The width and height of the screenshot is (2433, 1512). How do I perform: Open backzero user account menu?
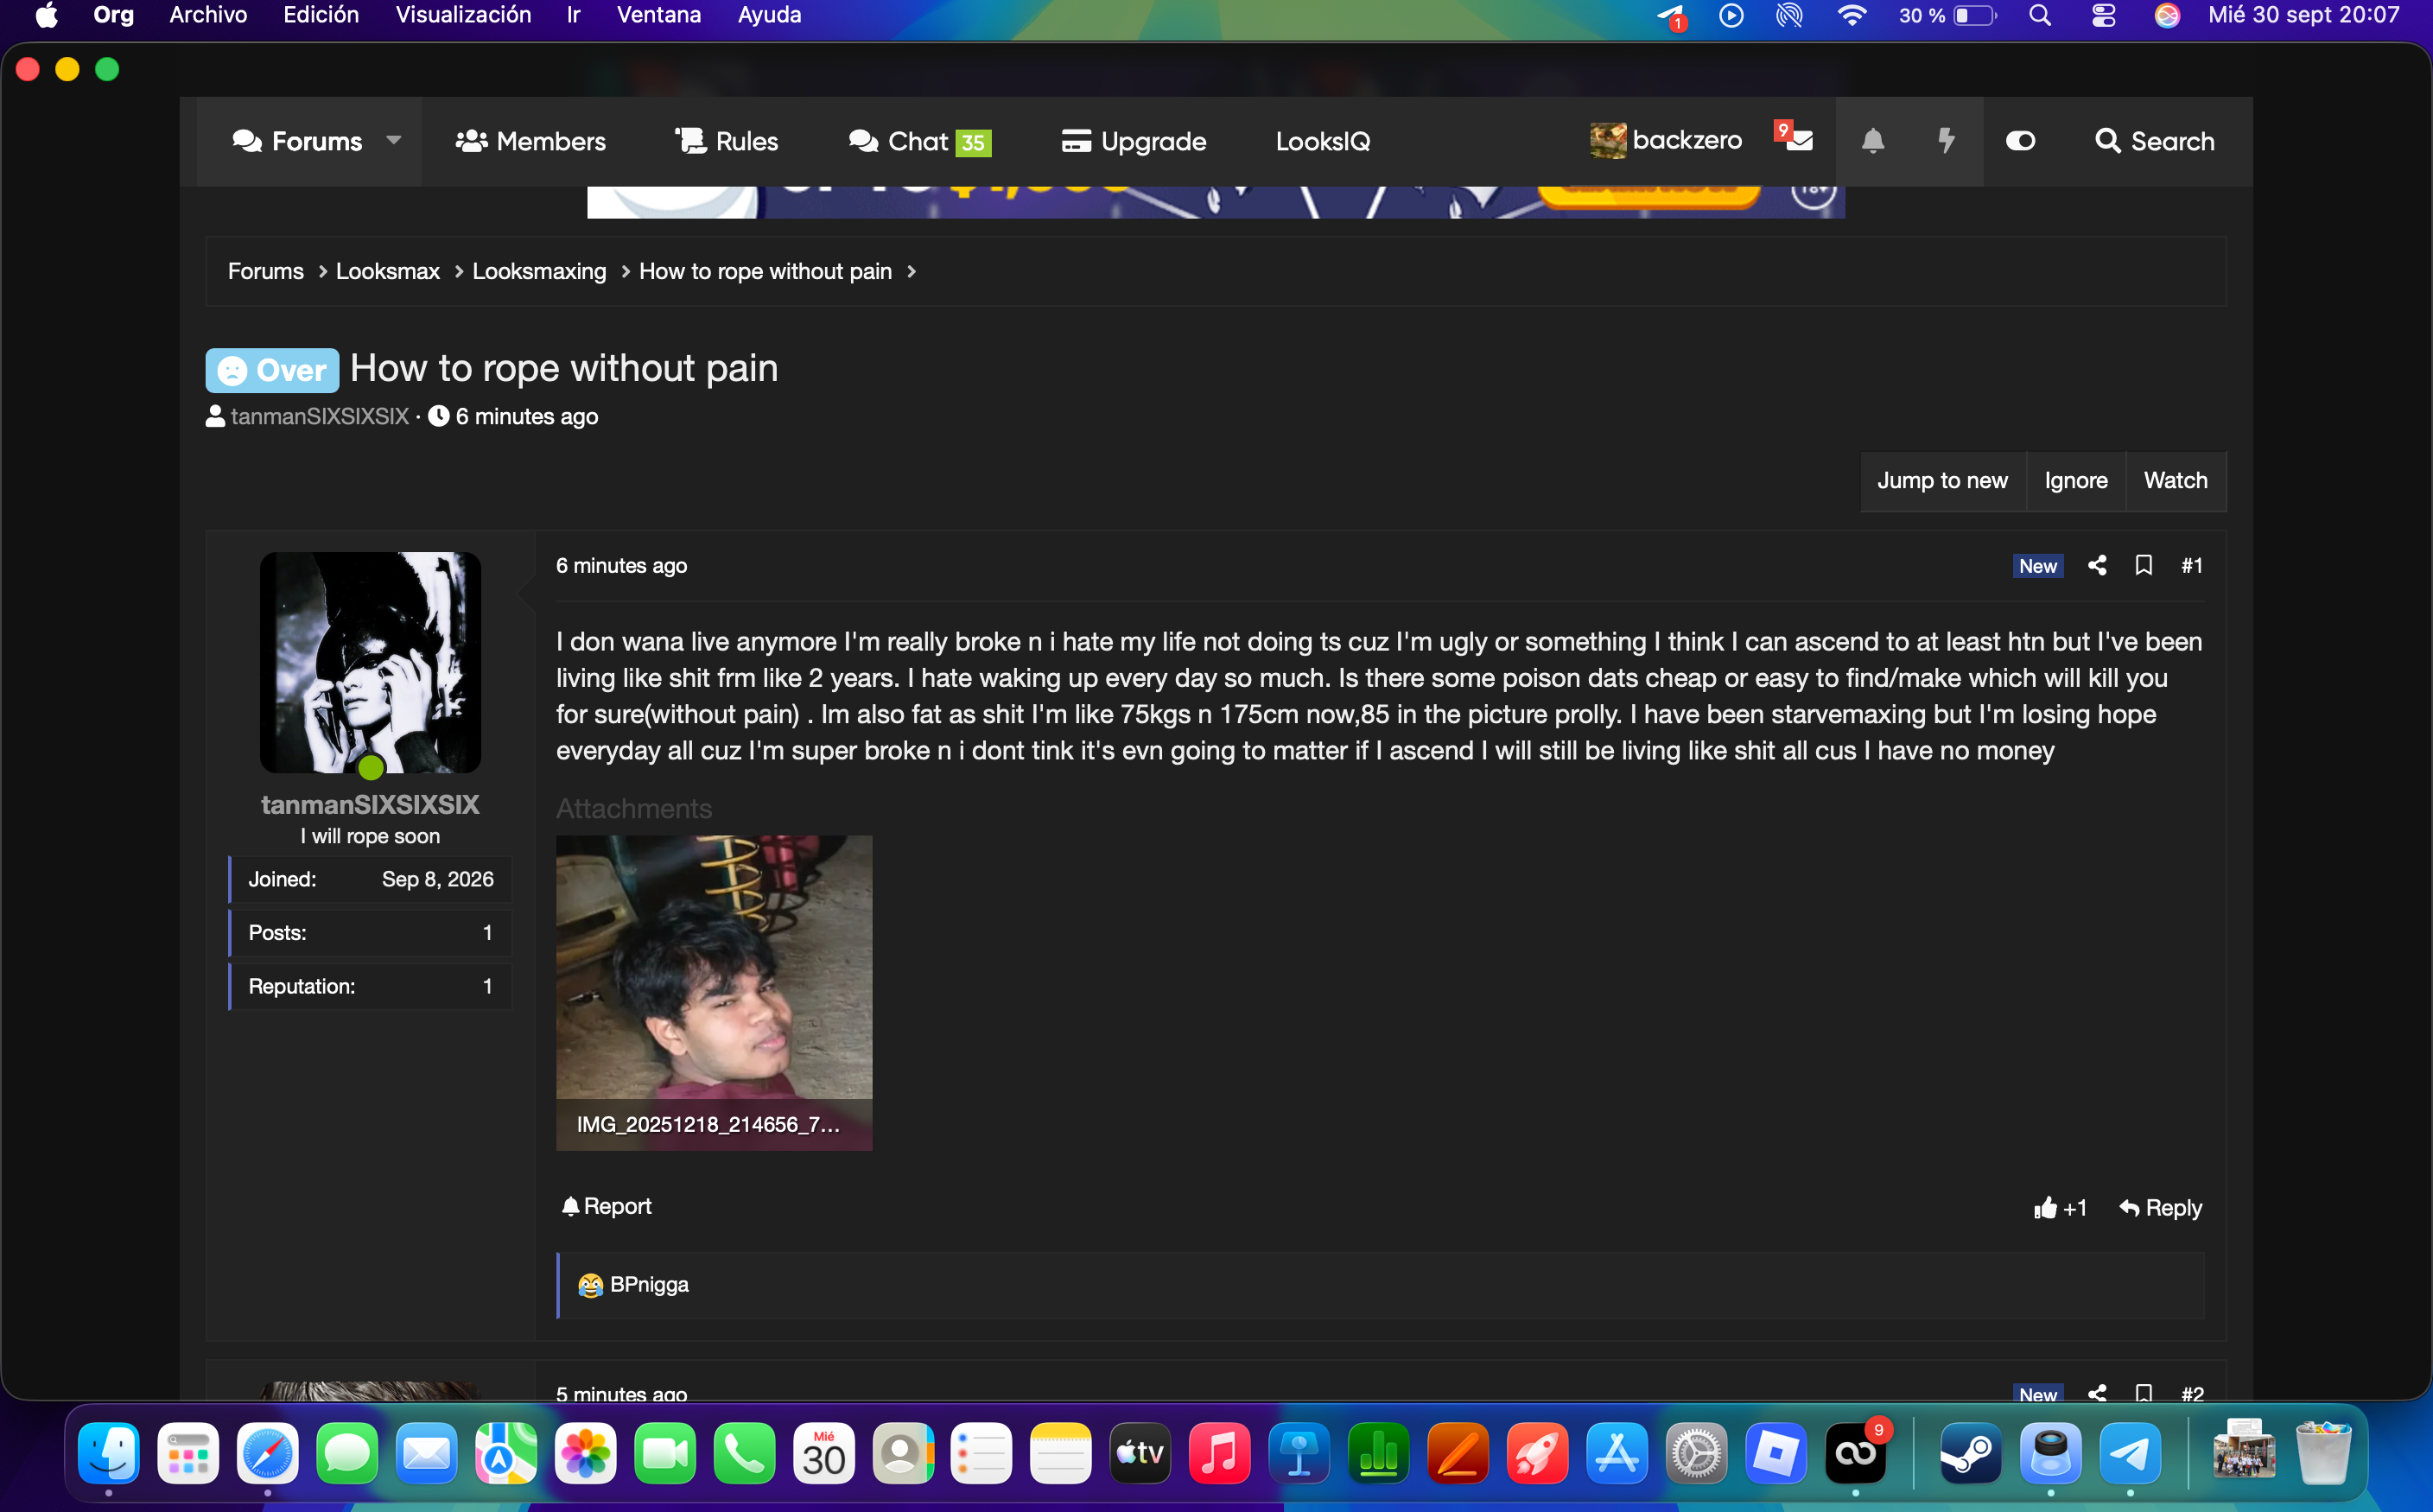[1666, 140]
